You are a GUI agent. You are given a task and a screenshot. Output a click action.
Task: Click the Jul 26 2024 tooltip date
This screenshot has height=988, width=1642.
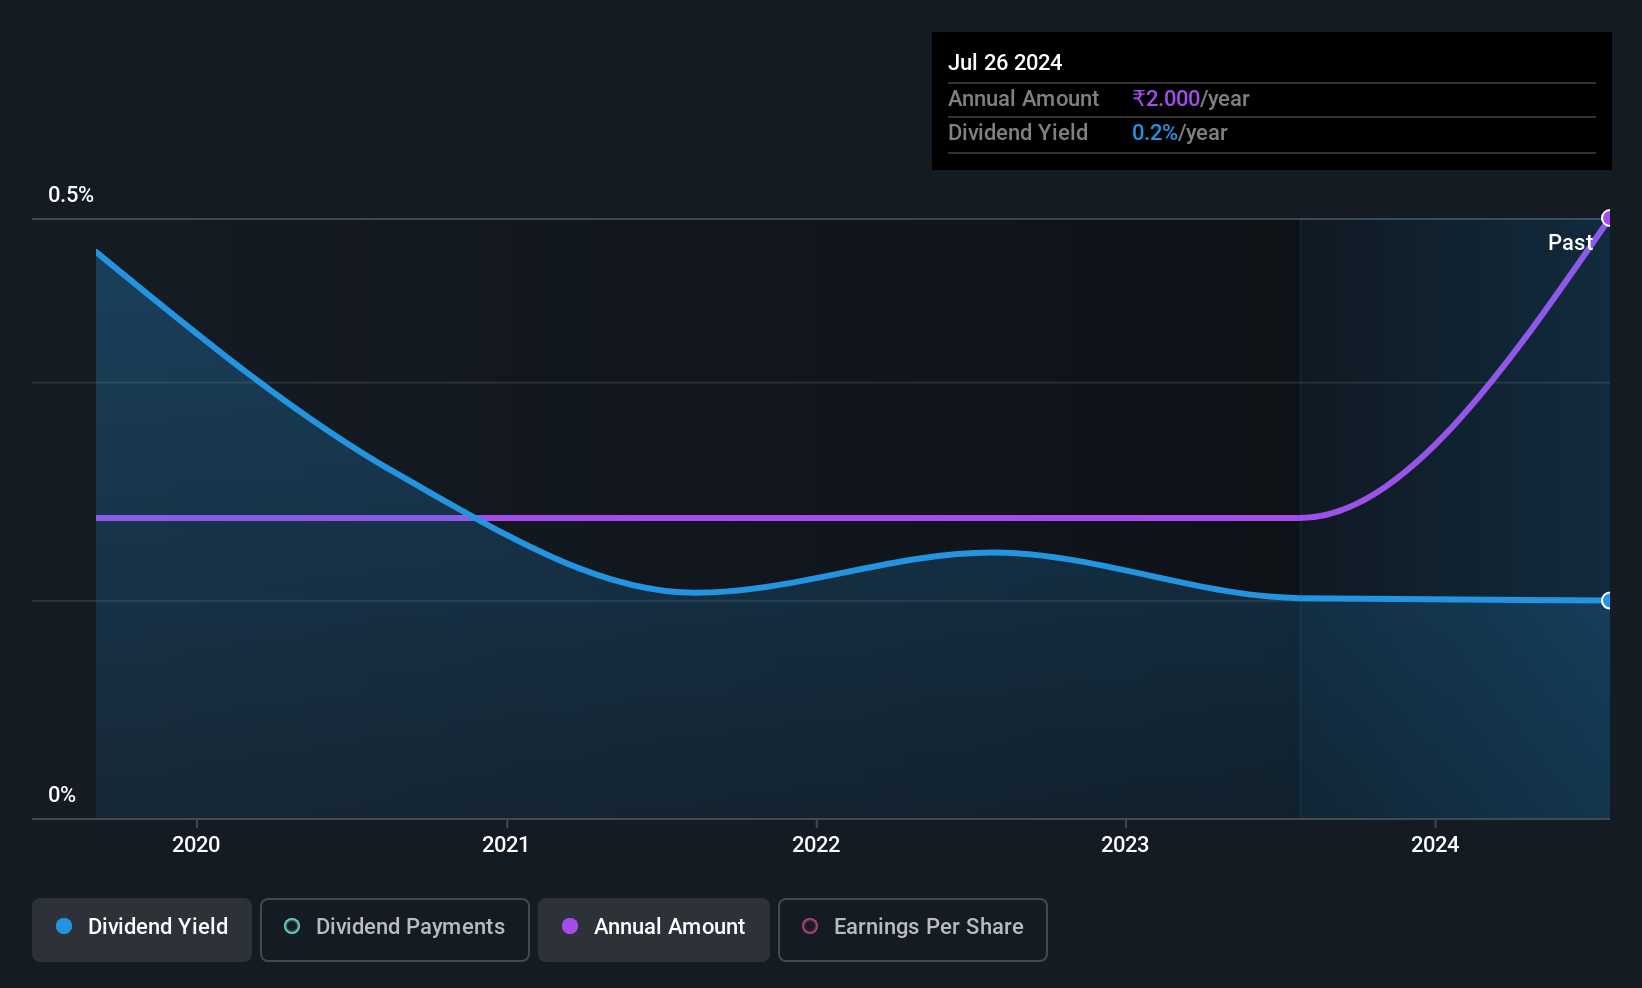tap(1005, 62)
